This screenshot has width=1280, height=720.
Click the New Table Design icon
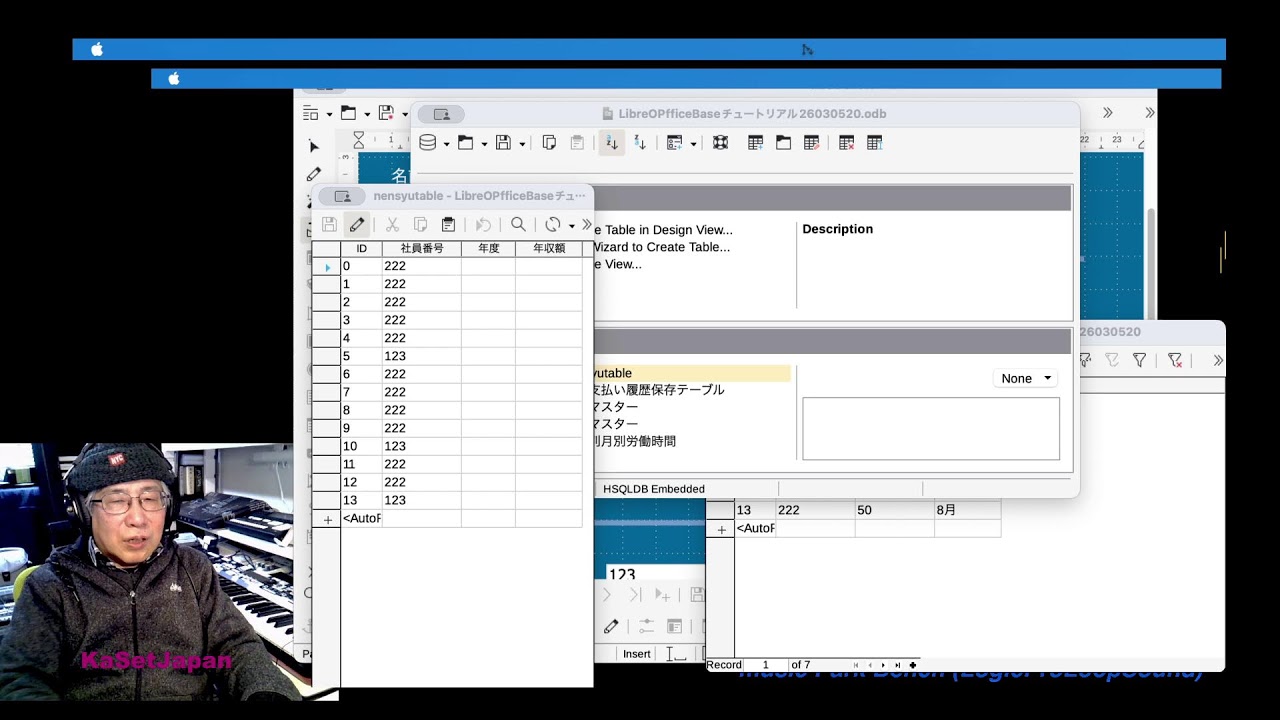[755, 143]
